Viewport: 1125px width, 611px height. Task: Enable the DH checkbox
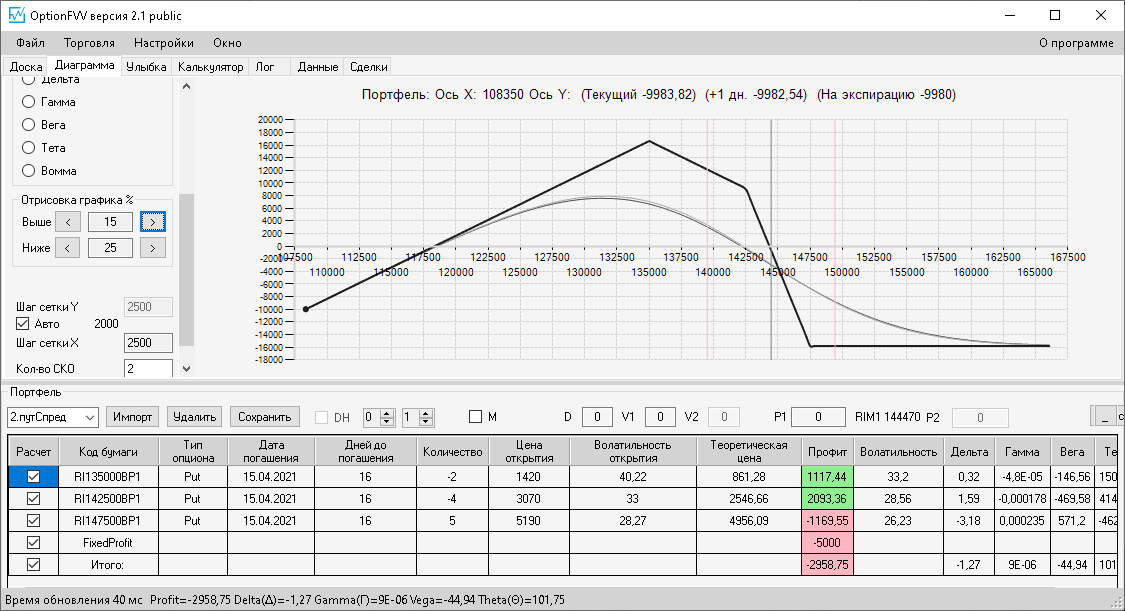(x=321, y=417)
